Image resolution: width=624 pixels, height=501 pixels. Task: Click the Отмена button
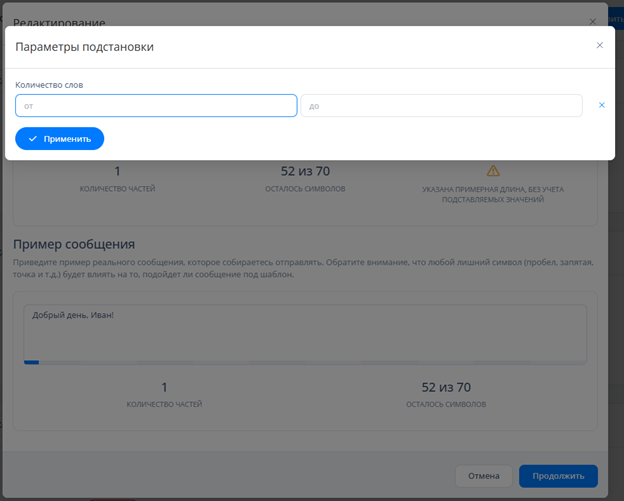coord(483,476)
